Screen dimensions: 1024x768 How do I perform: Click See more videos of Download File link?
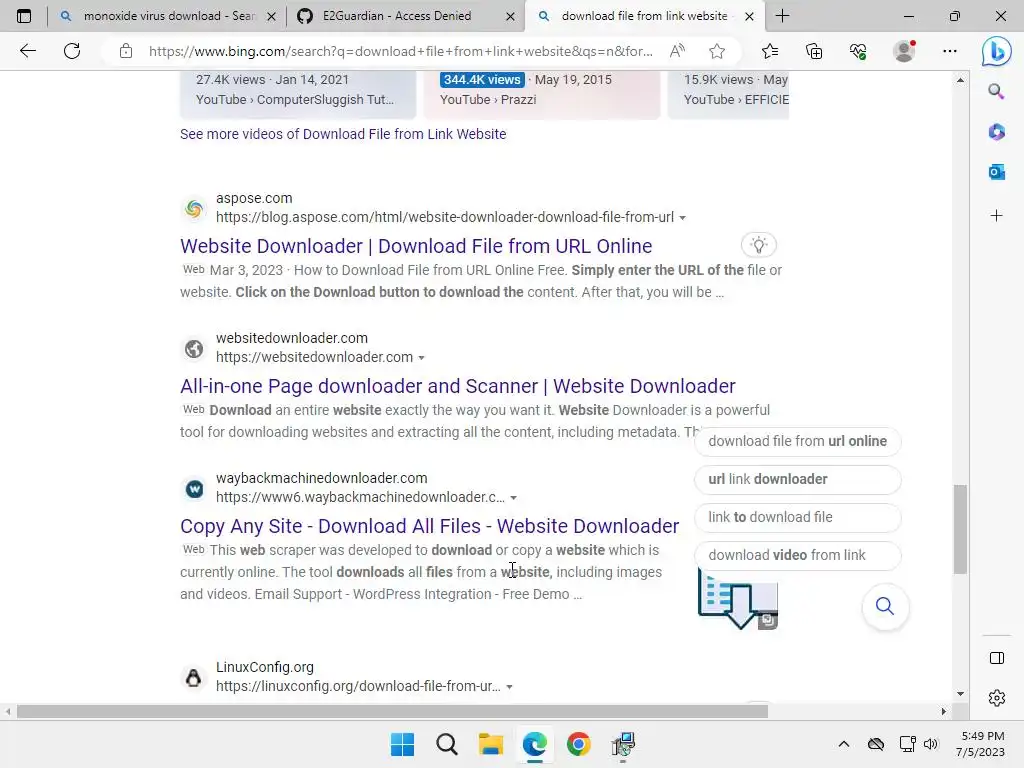(x=343, y=134)
